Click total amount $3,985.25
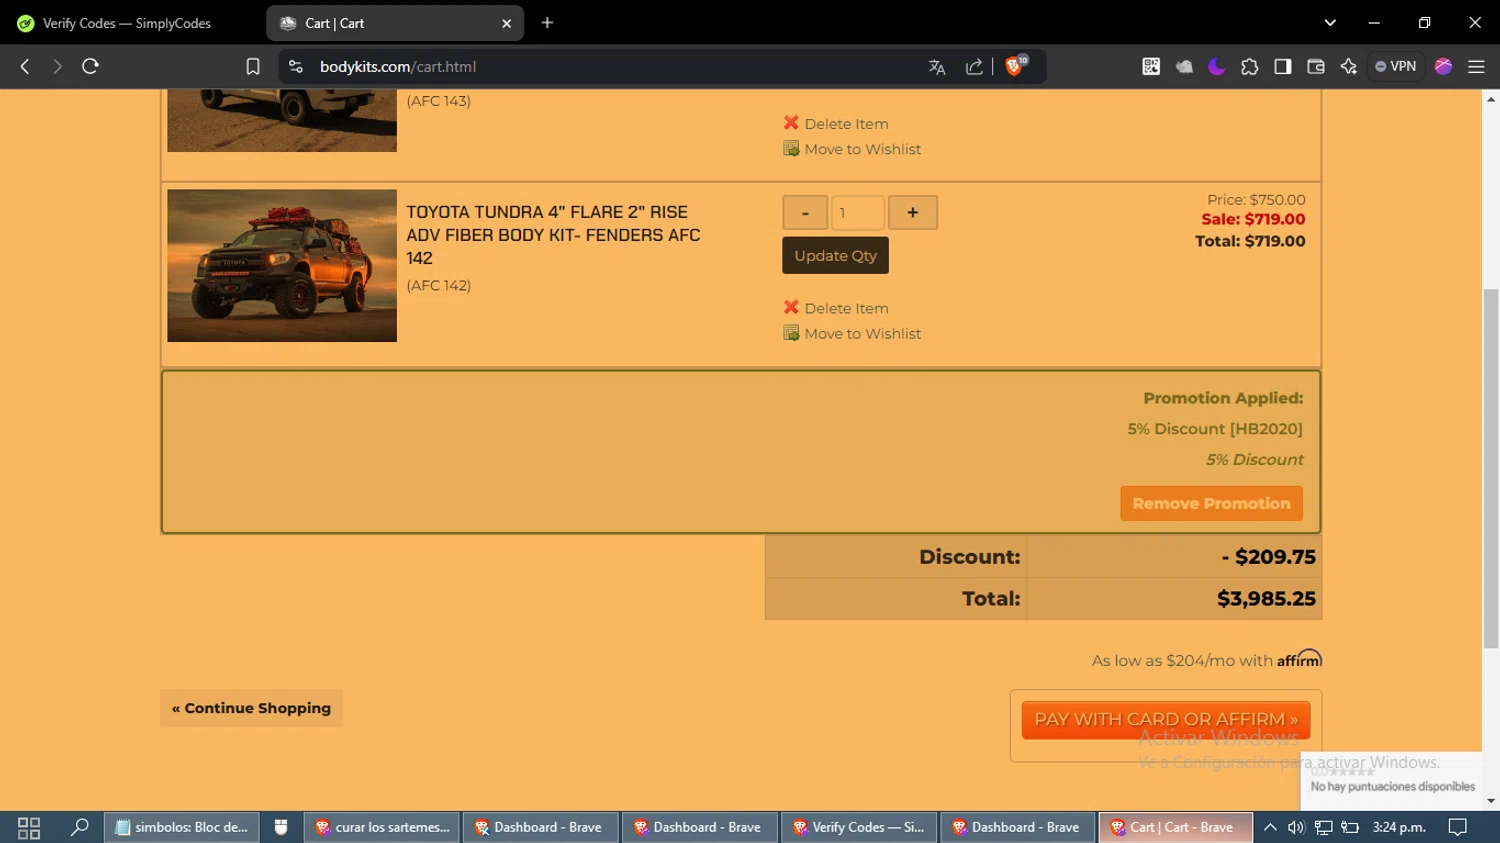The width and height of the screenshot is (1500, 843). pyautogui.click(x=1266, y=599)
